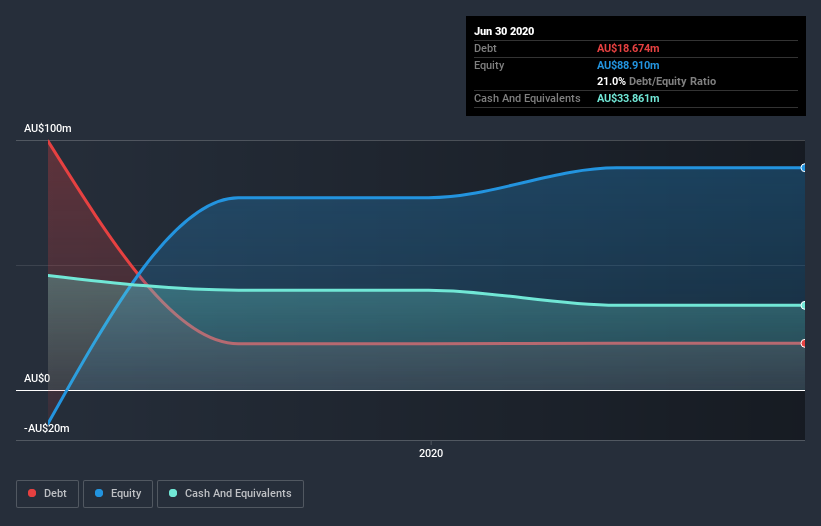
Task: Click the AU$100m y-axis label
Action: pyautogui.click(x=48, y=128)
